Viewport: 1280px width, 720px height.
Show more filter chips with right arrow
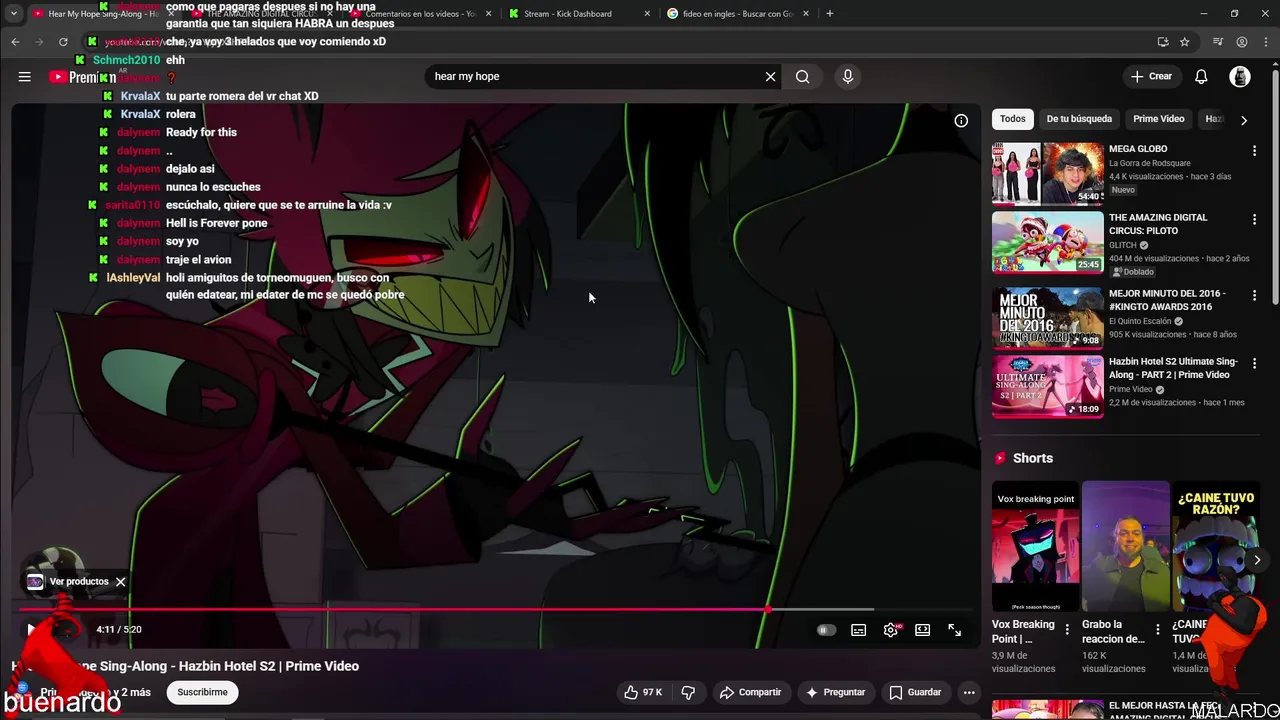pyautogui.click(x=1244, y=120)
